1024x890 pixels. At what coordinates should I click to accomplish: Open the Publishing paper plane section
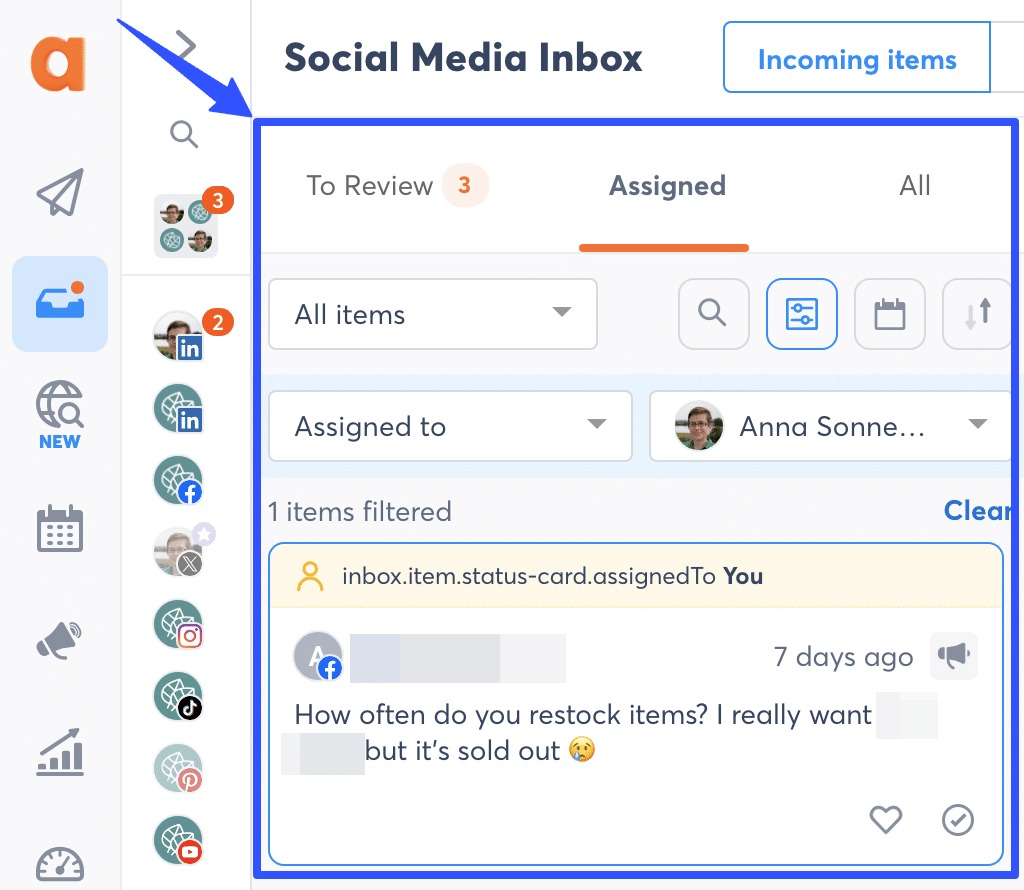pyautogui.click(x=59, y=192)
